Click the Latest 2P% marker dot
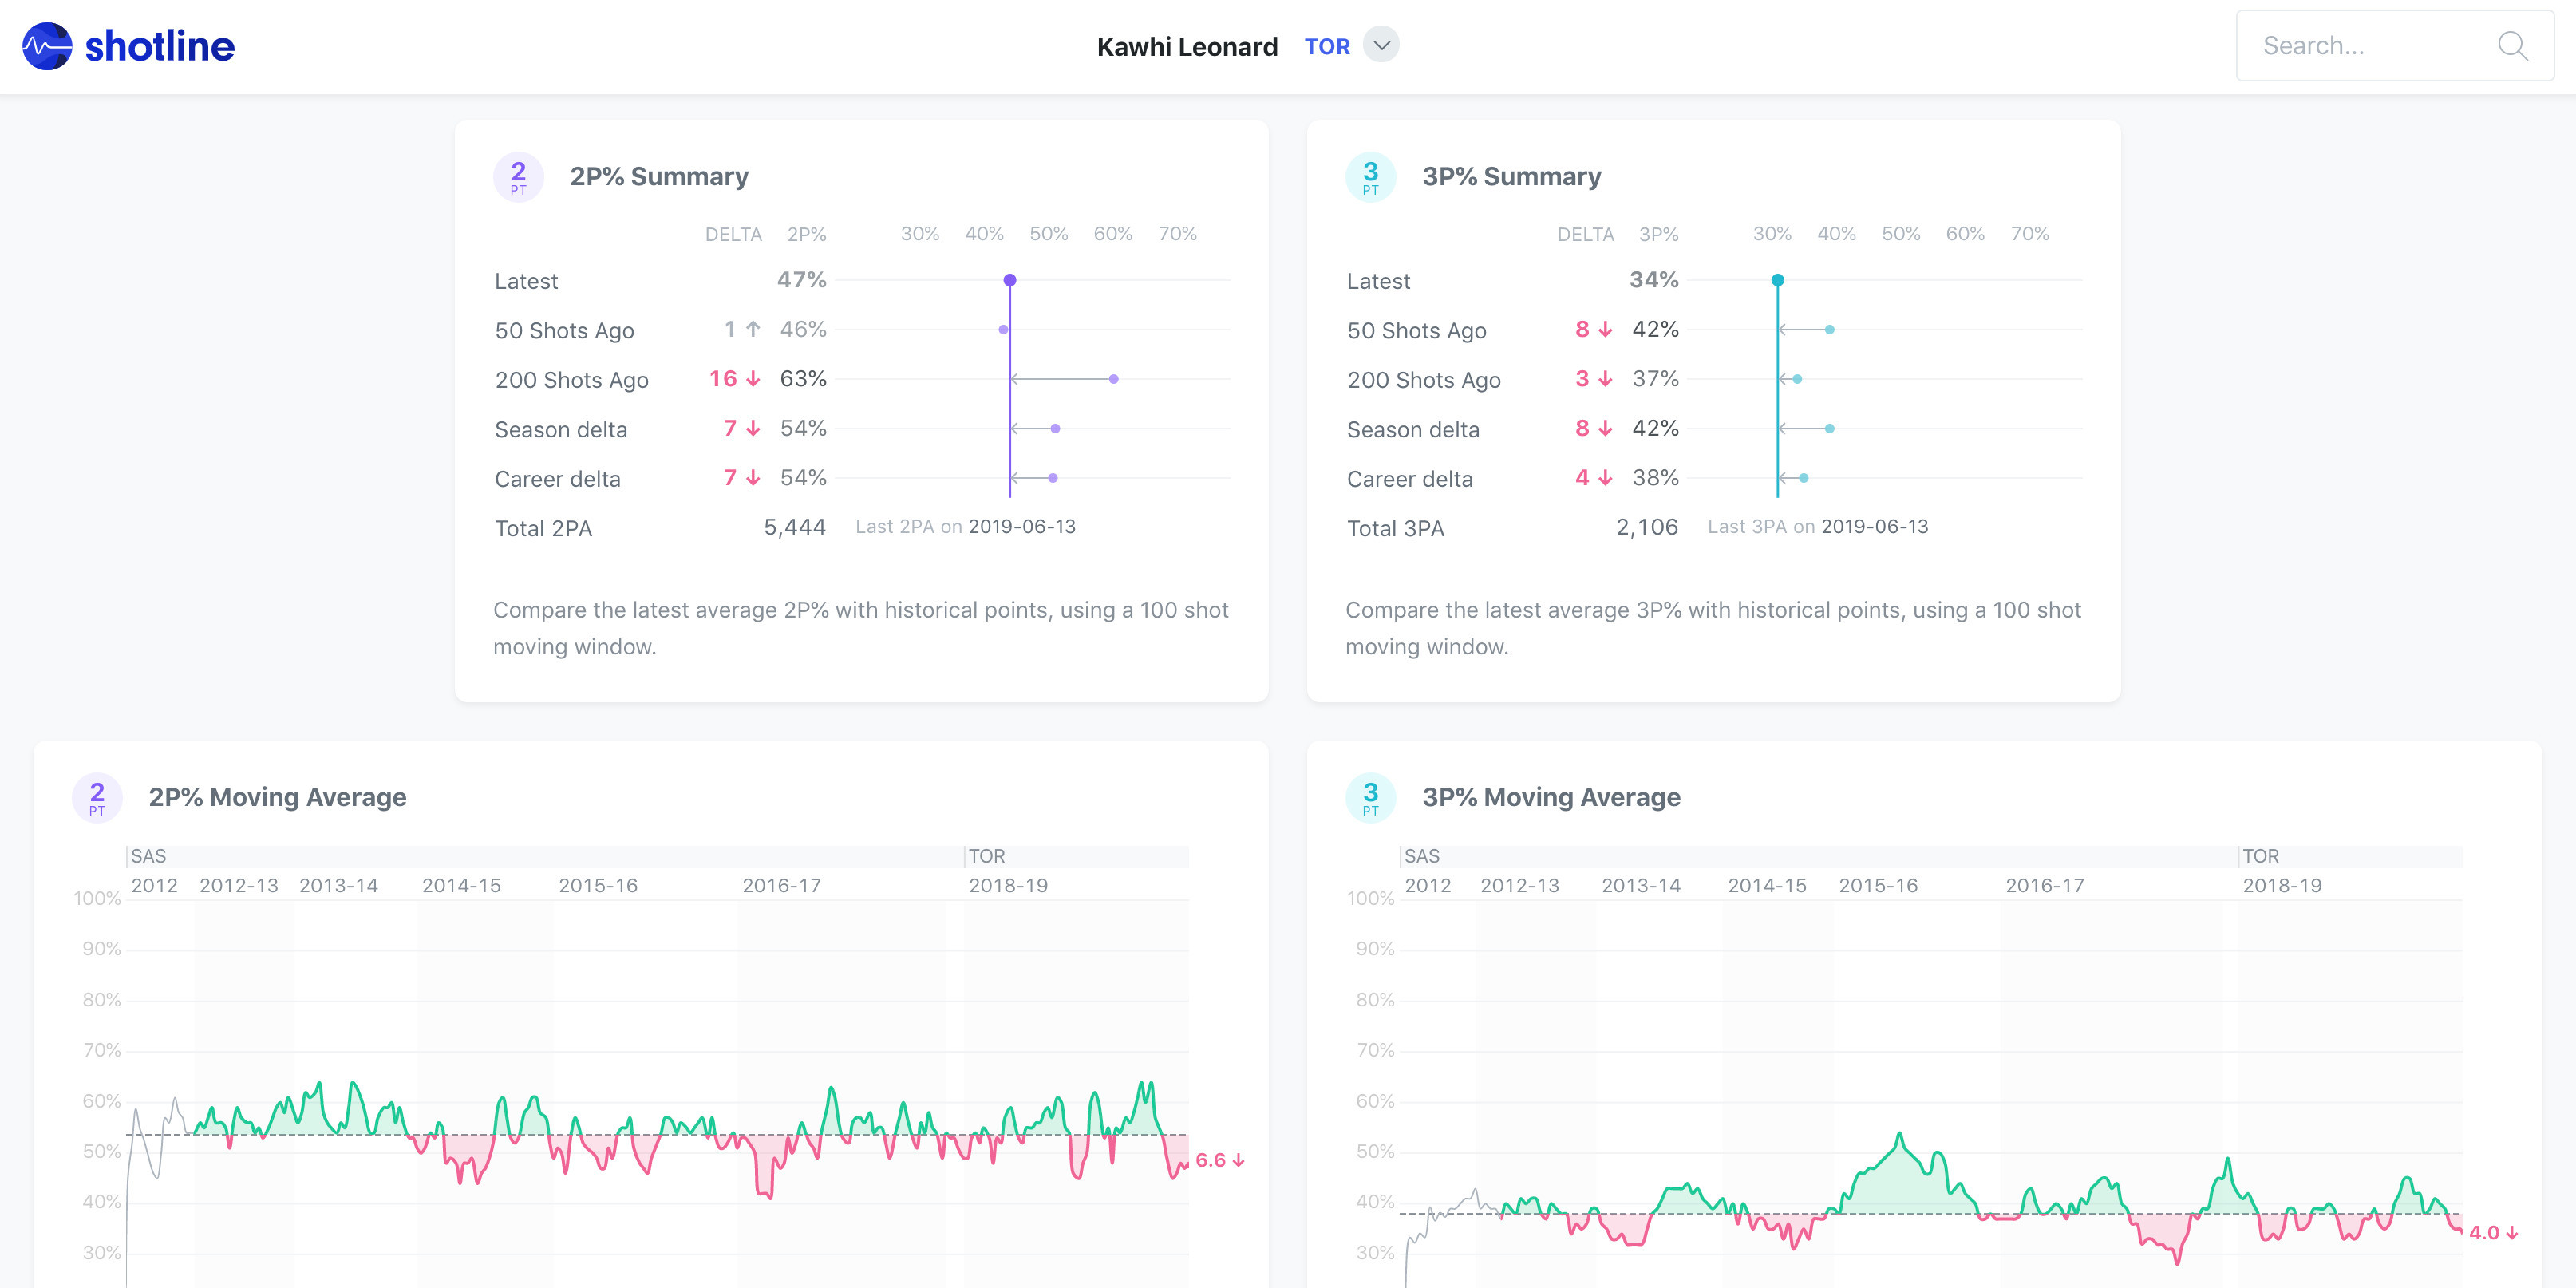The width and height of the screenshot is (2576, 1288). pos(1010,280)
